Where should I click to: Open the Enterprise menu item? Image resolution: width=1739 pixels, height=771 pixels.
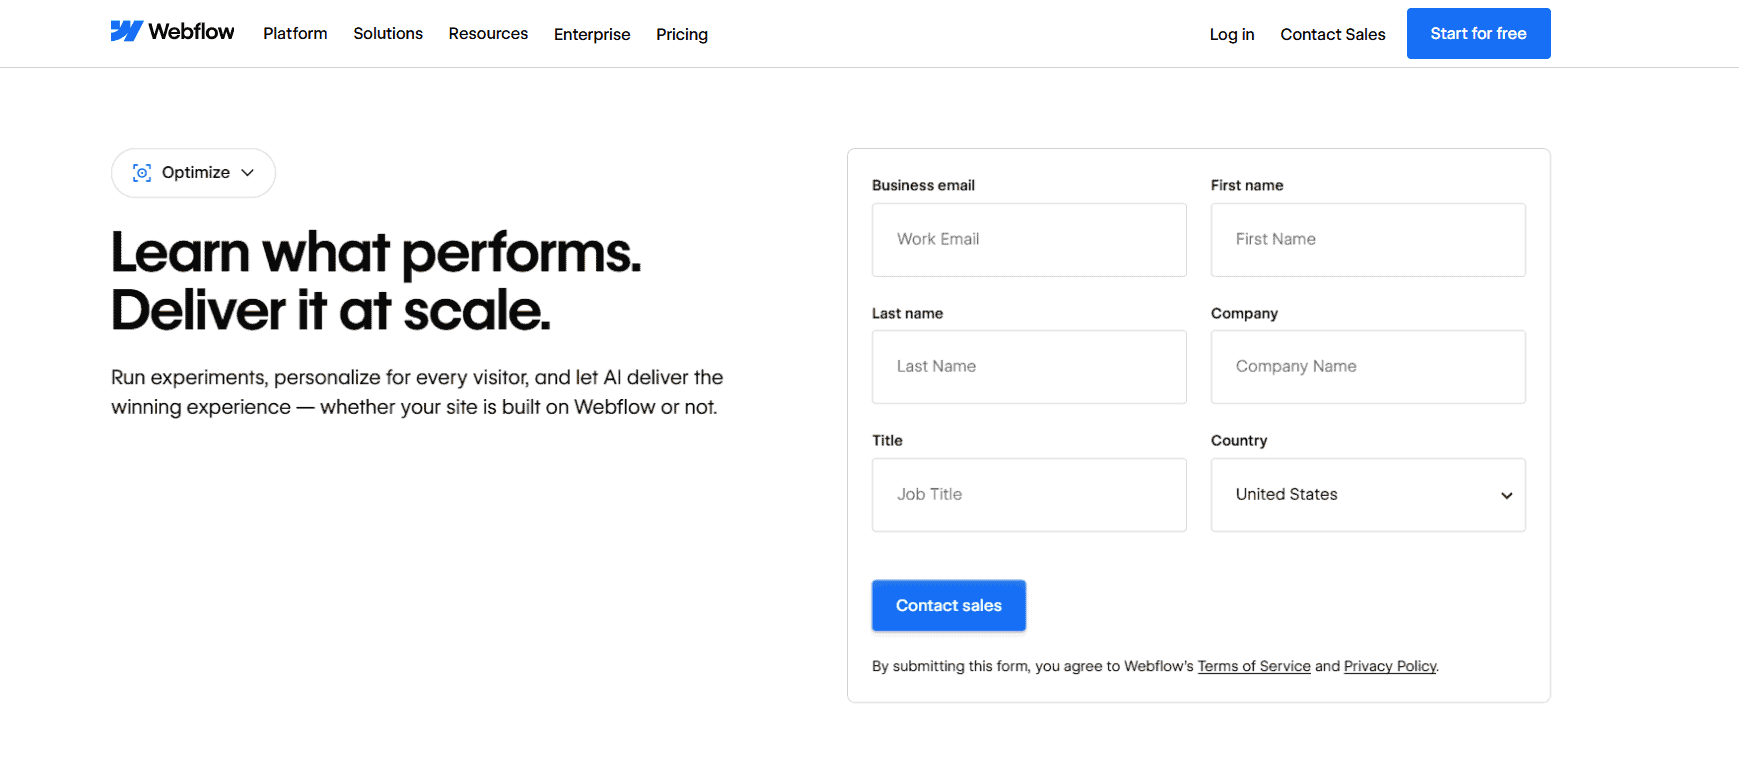(x=591, y=34)
